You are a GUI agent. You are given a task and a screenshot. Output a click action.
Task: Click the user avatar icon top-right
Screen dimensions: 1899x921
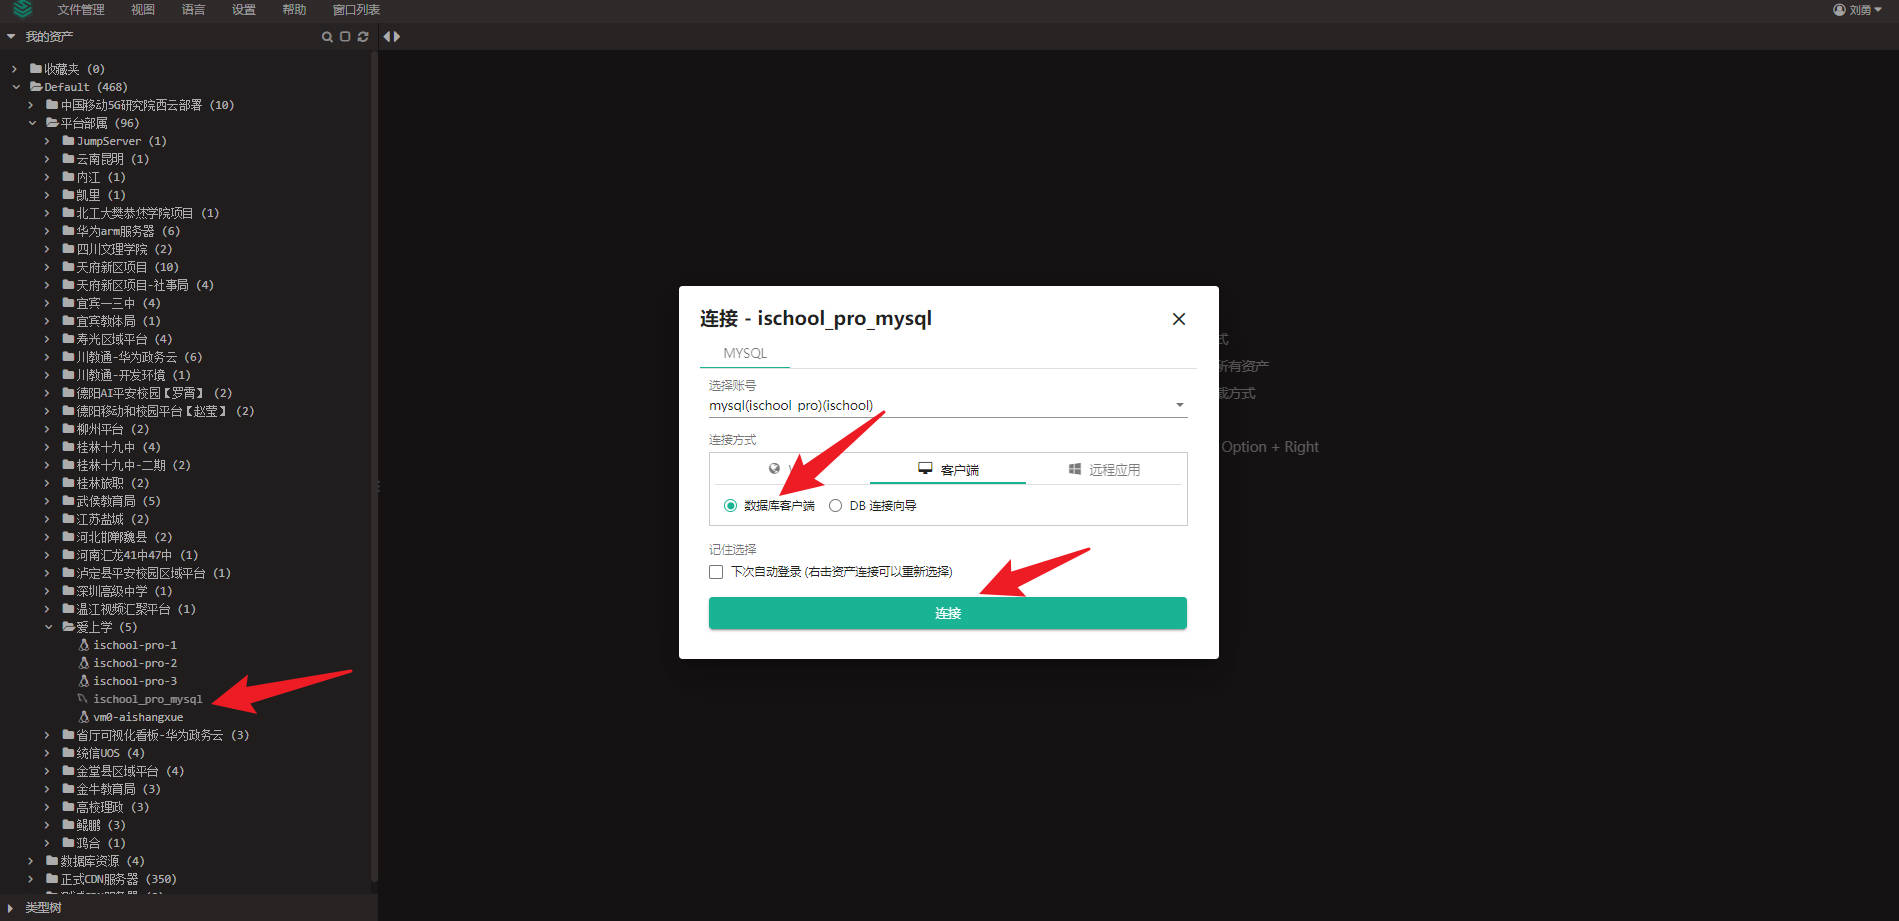coord(1839,10)
